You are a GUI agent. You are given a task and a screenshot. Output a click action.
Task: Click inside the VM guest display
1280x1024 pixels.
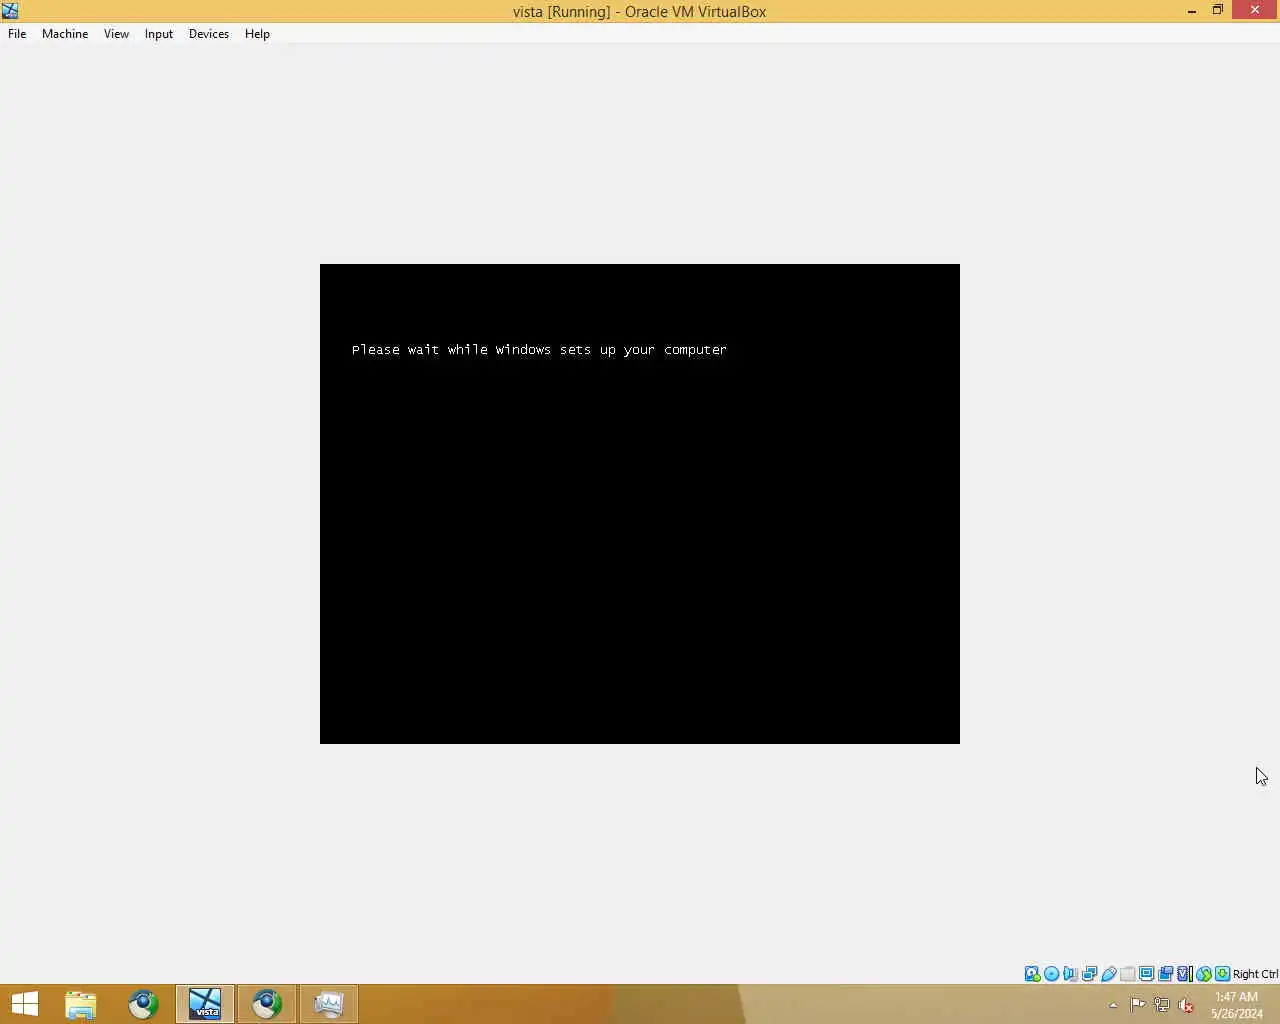pyautogui.click(x=640, y=504)
